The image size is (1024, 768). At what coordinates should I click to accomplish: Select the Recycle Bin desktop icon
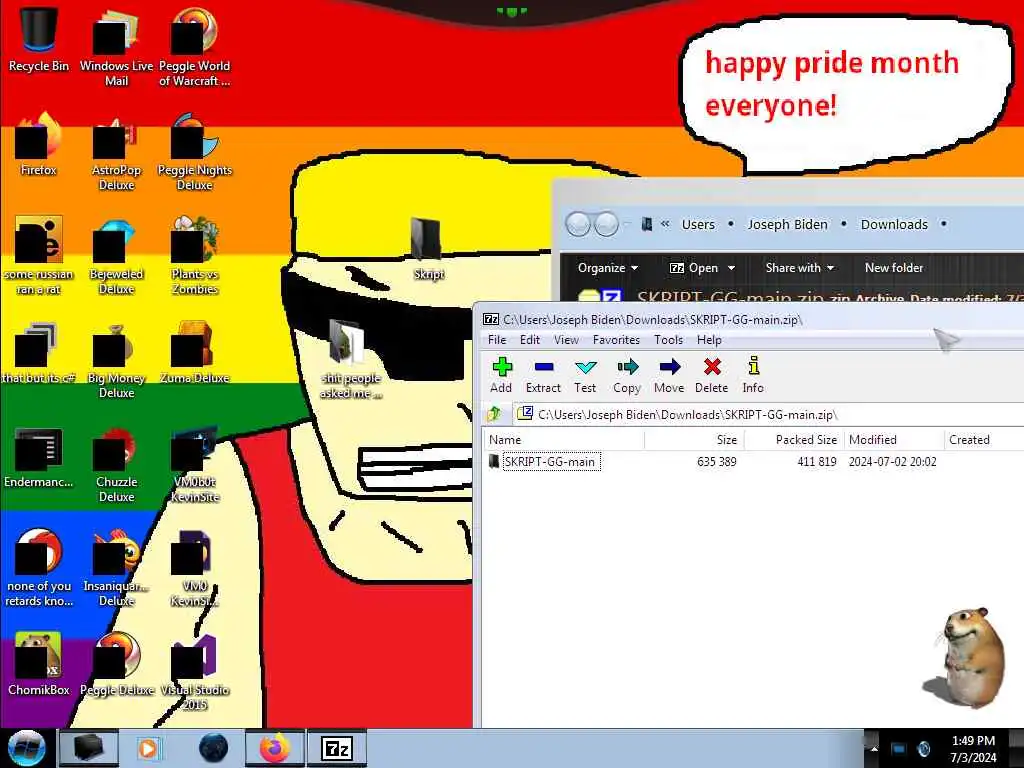[39, 39]
